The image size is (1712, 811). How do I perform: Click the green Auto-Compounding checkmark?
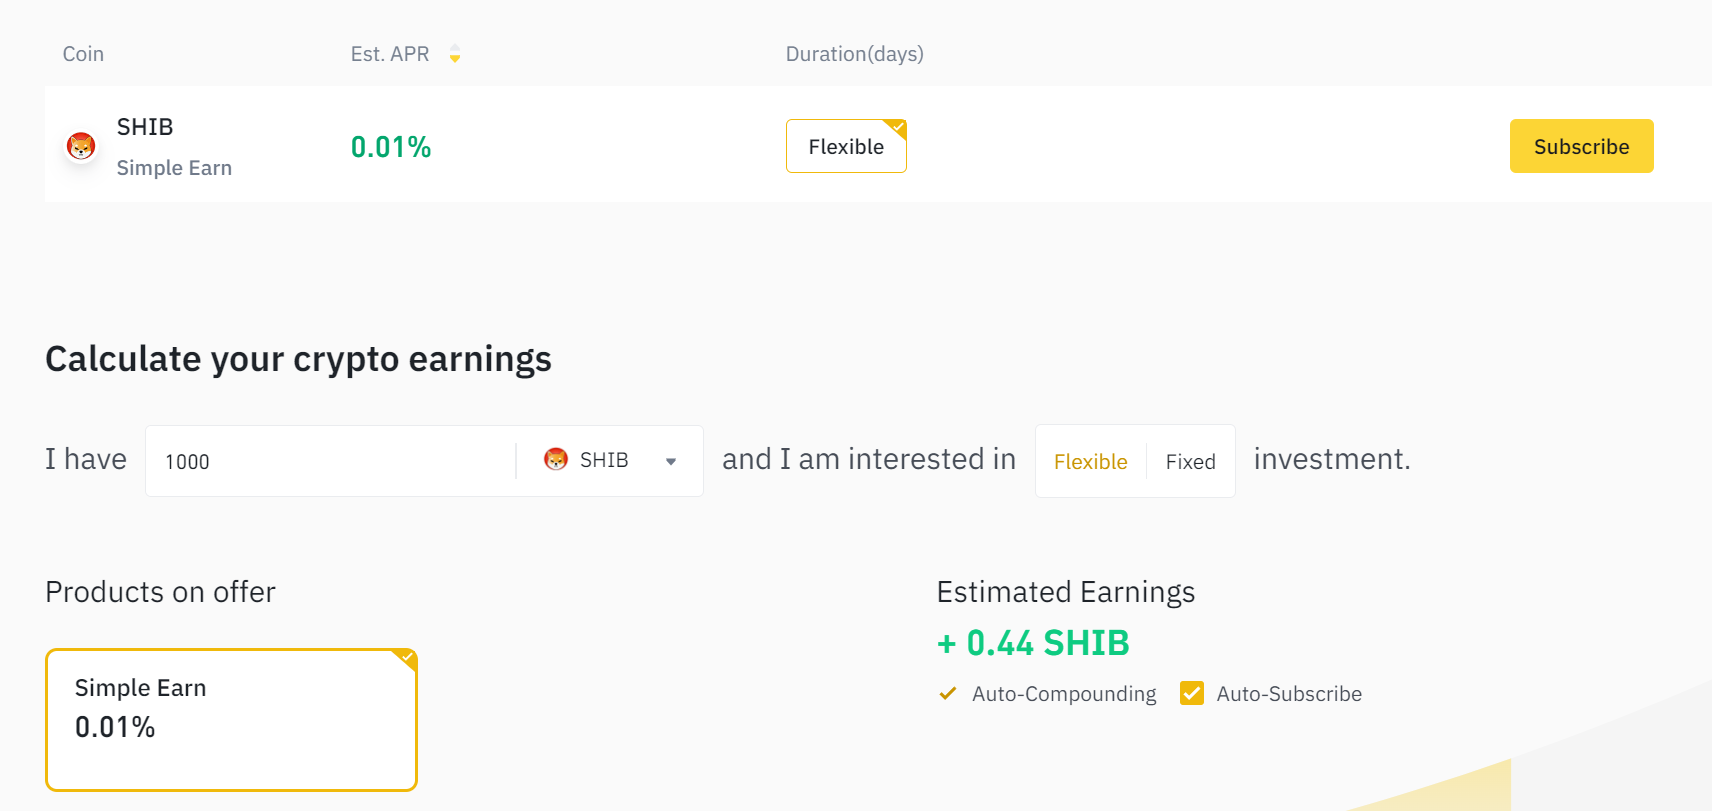[x=947, y=693]
